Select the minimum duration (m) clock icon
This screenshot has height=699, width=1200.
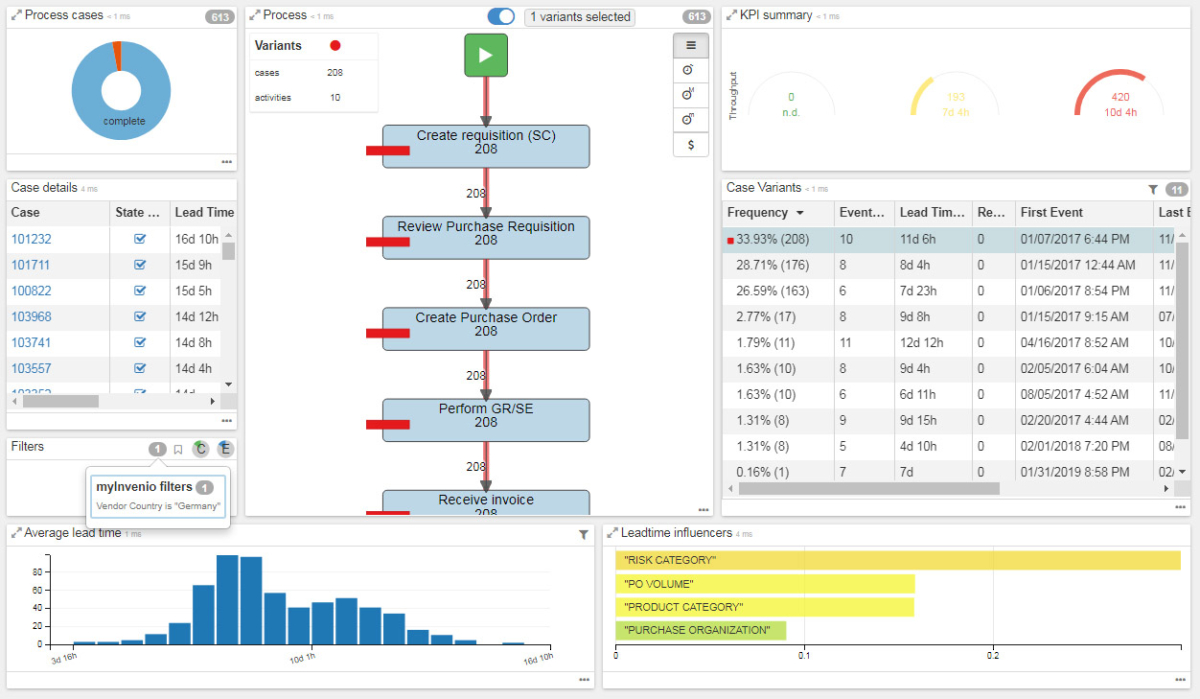[x=690, y=118]
